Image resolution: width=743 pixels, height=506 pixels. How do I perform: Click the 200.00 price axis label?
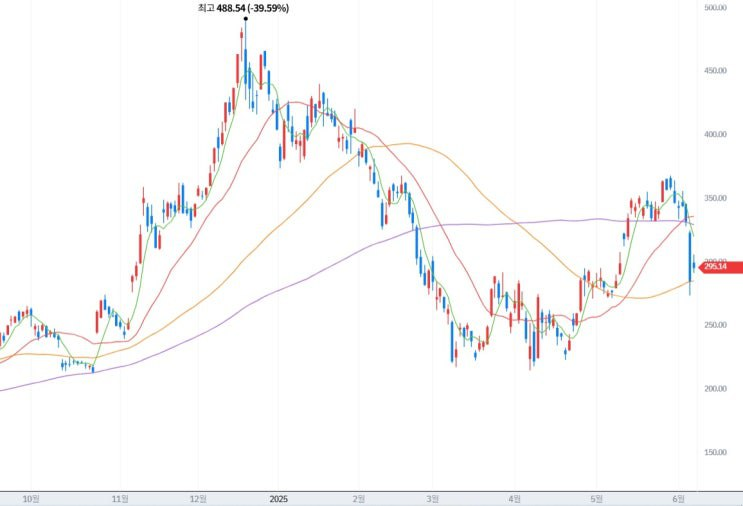(x=716, y=389)
